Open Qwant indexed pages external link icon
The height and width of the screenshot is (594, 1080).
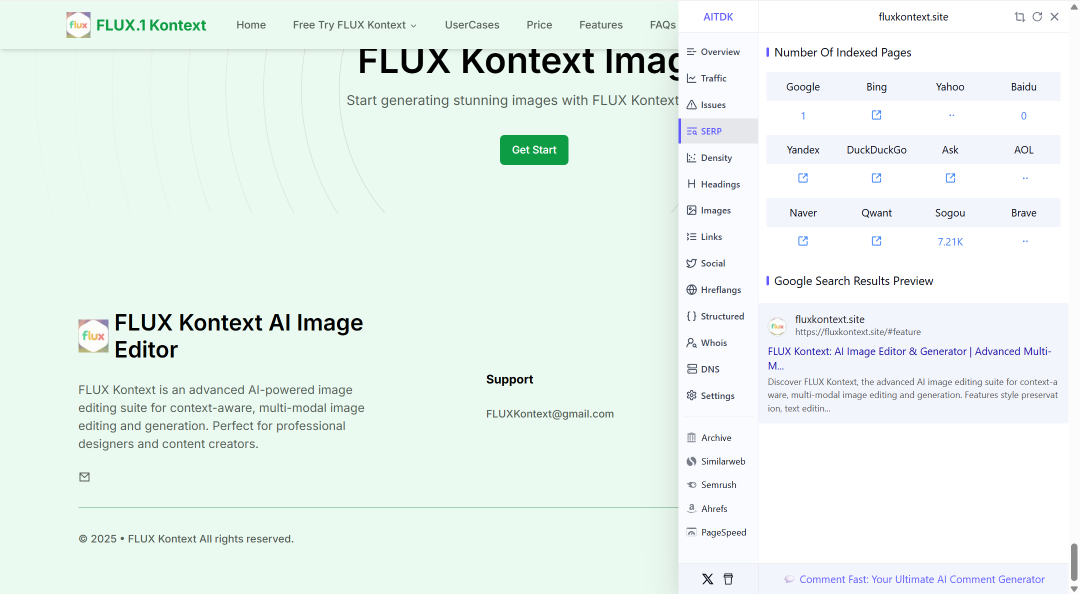point(876,241)
